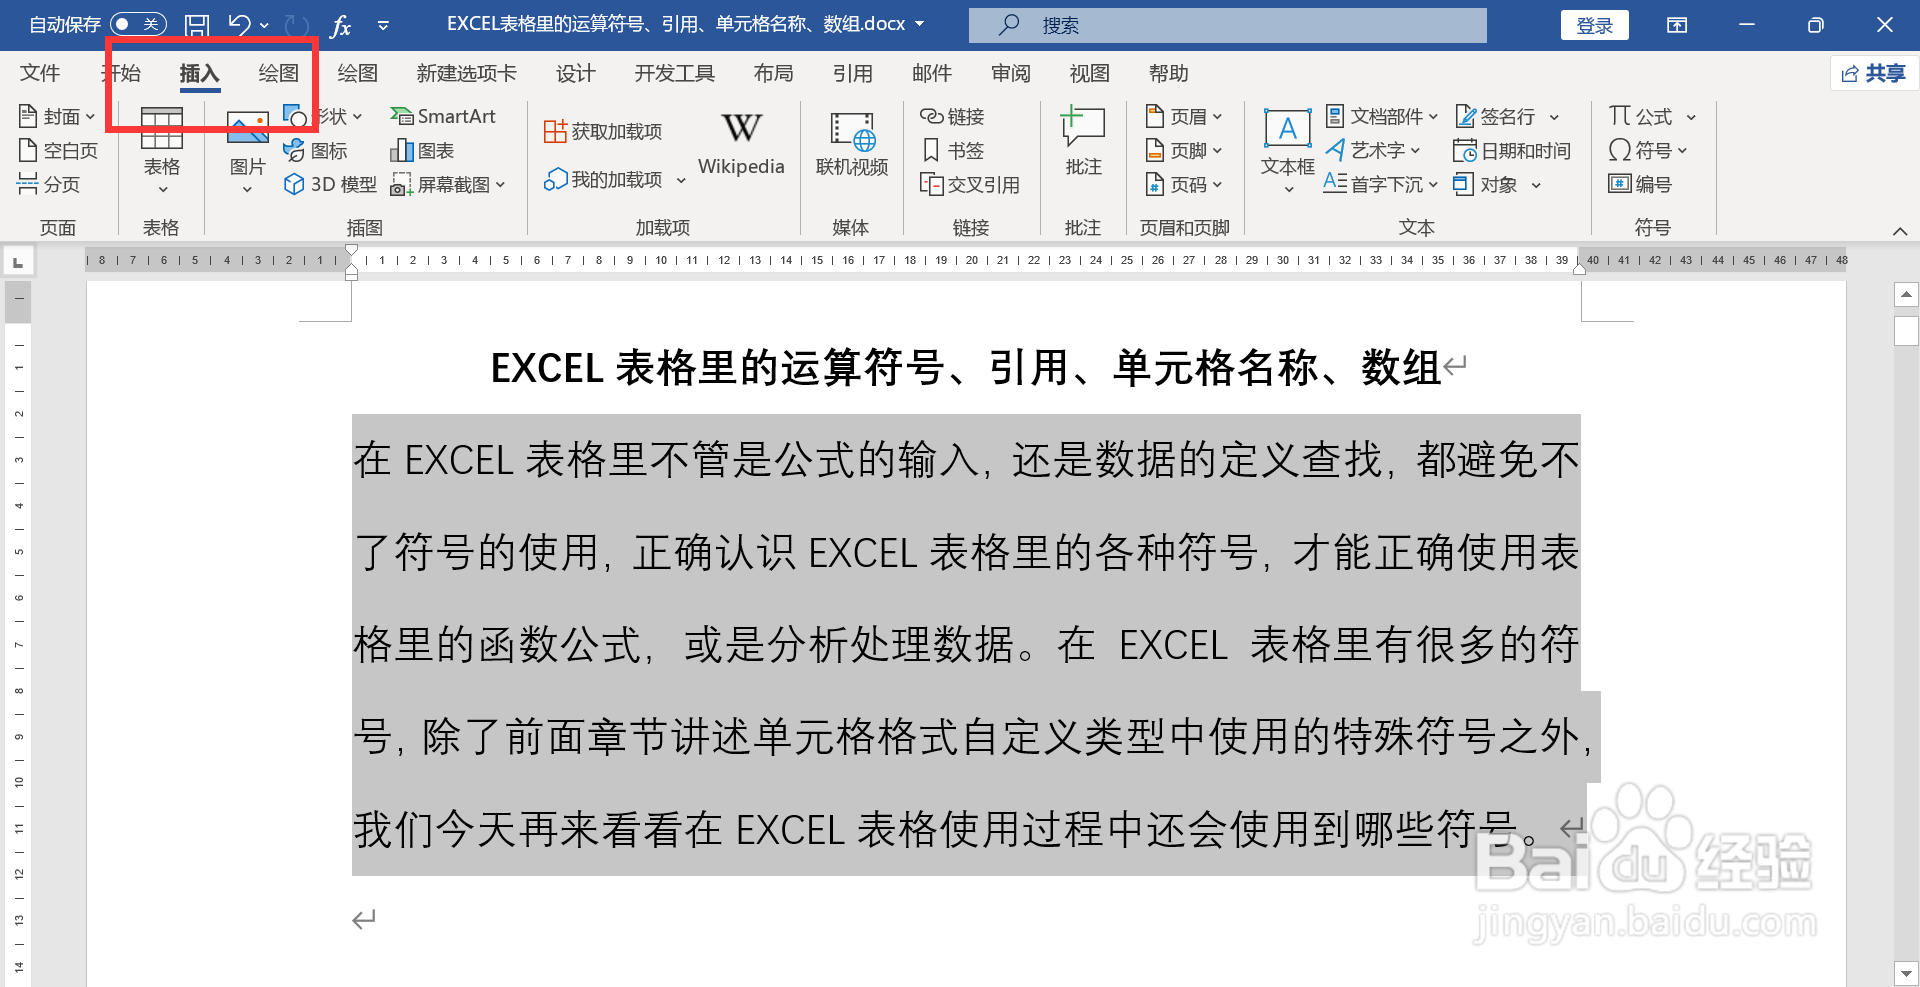Image resolution: width=1920 pixels, height=987 pixels.
Task: Click the document heading text
Action: pyautogui.click(x=966, y=367)
